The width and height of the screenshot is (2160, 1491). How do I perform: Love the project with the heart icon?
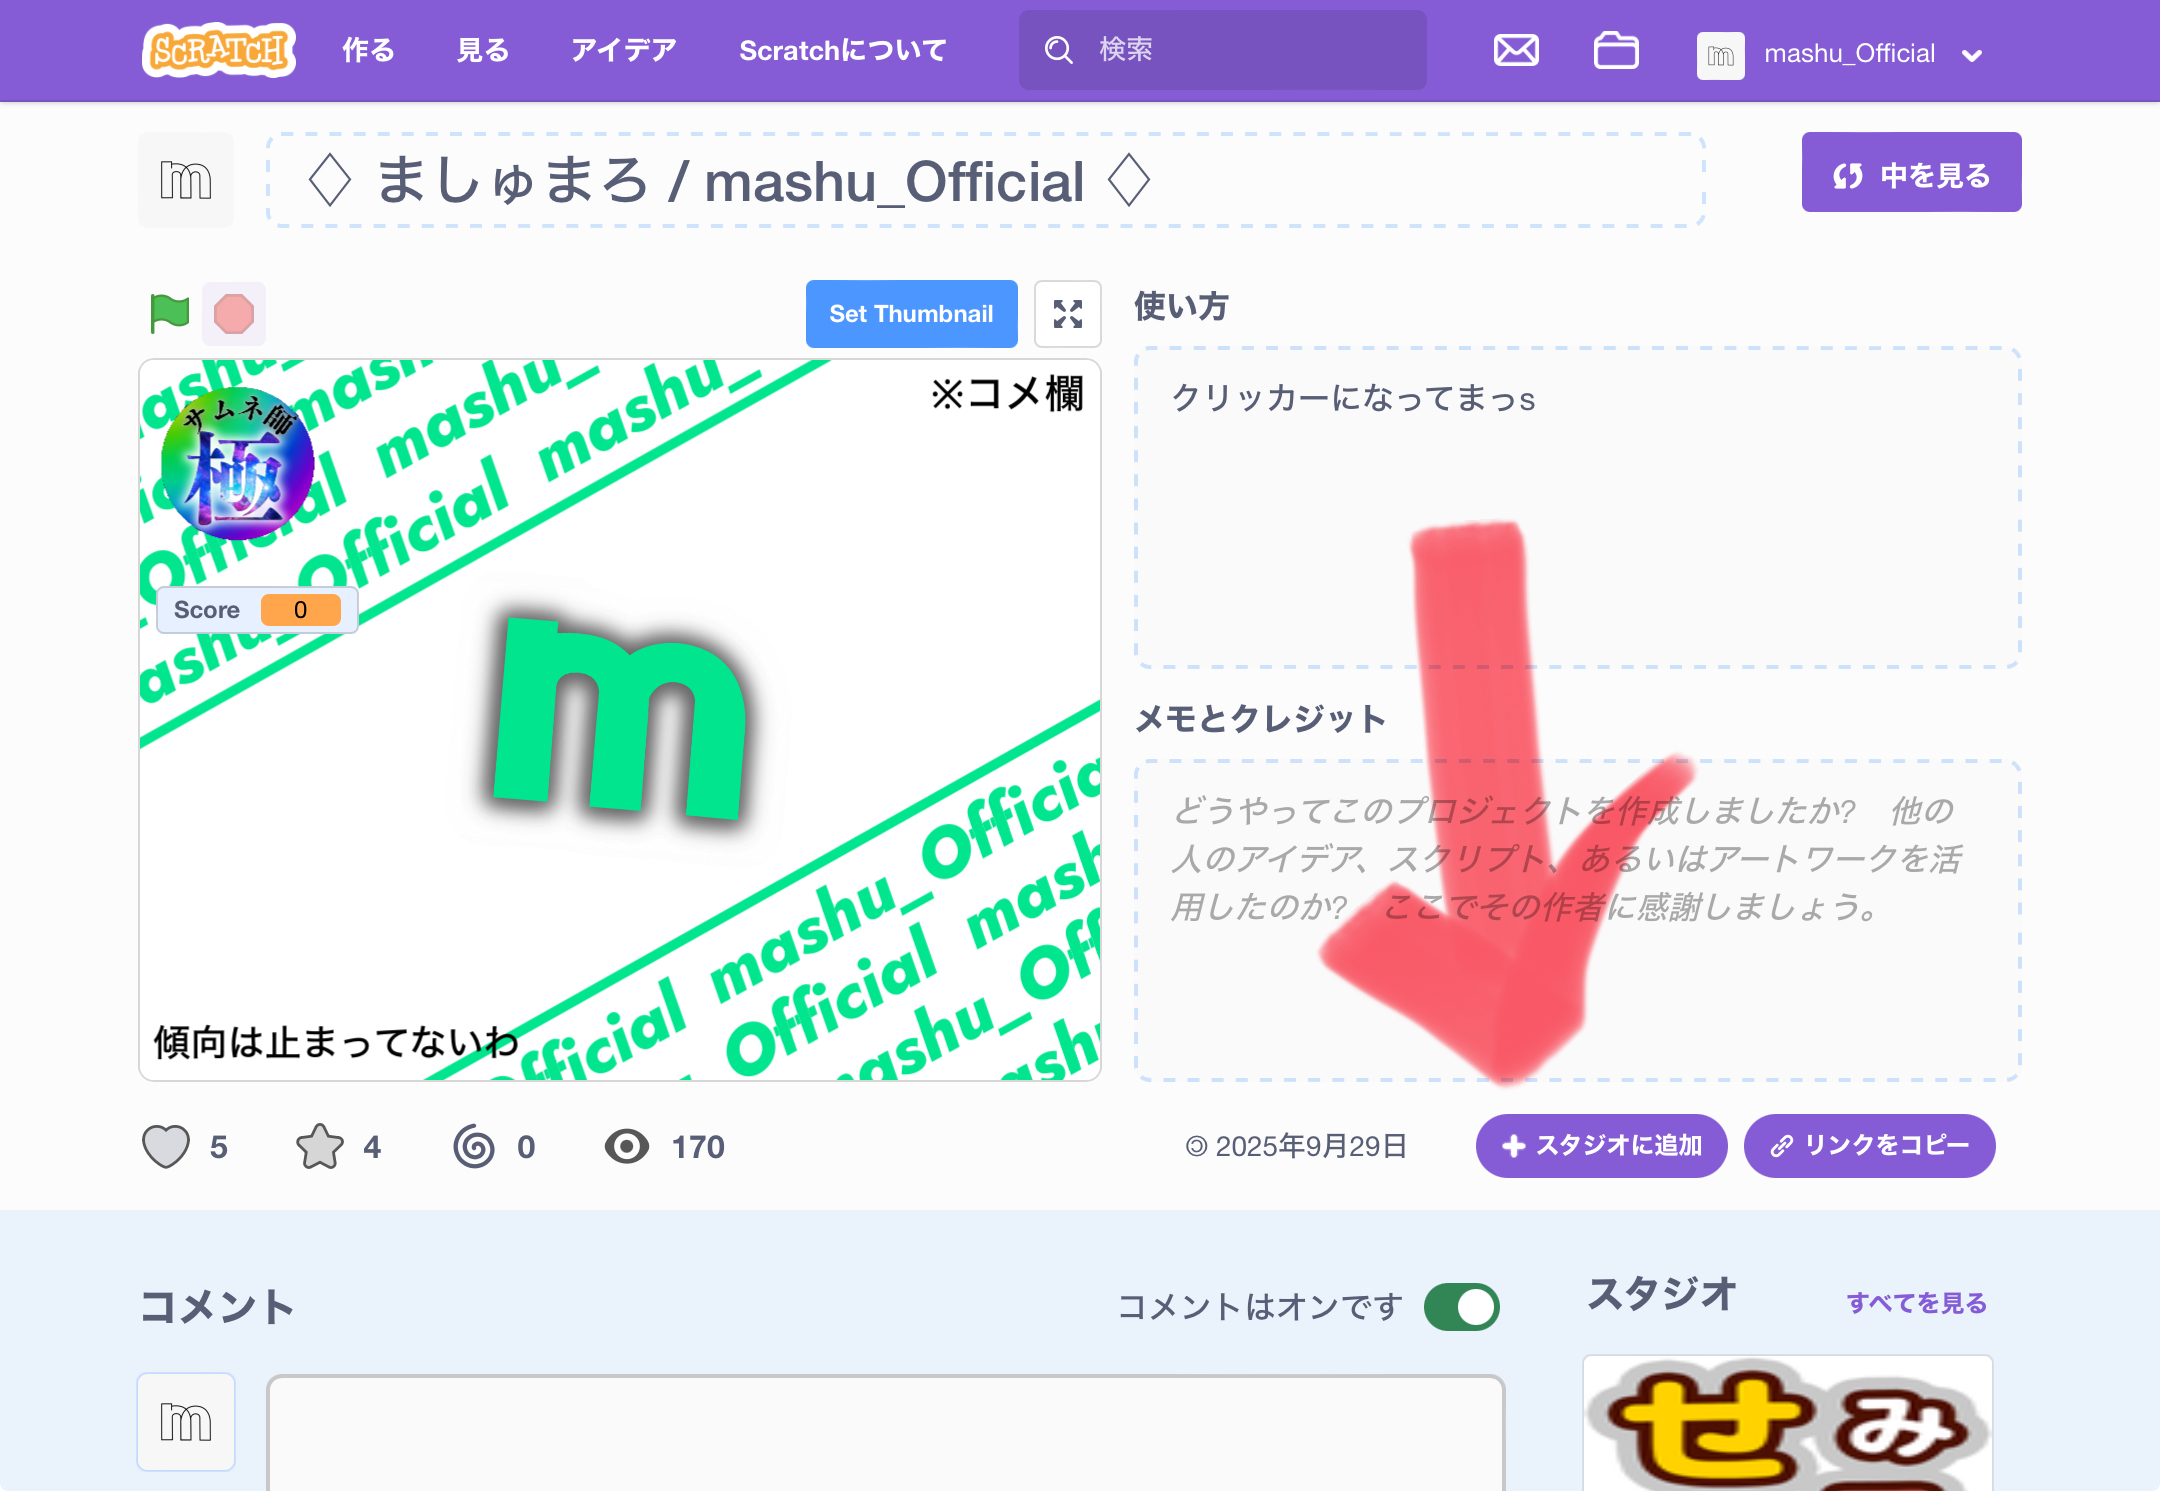pos(166,1146)
